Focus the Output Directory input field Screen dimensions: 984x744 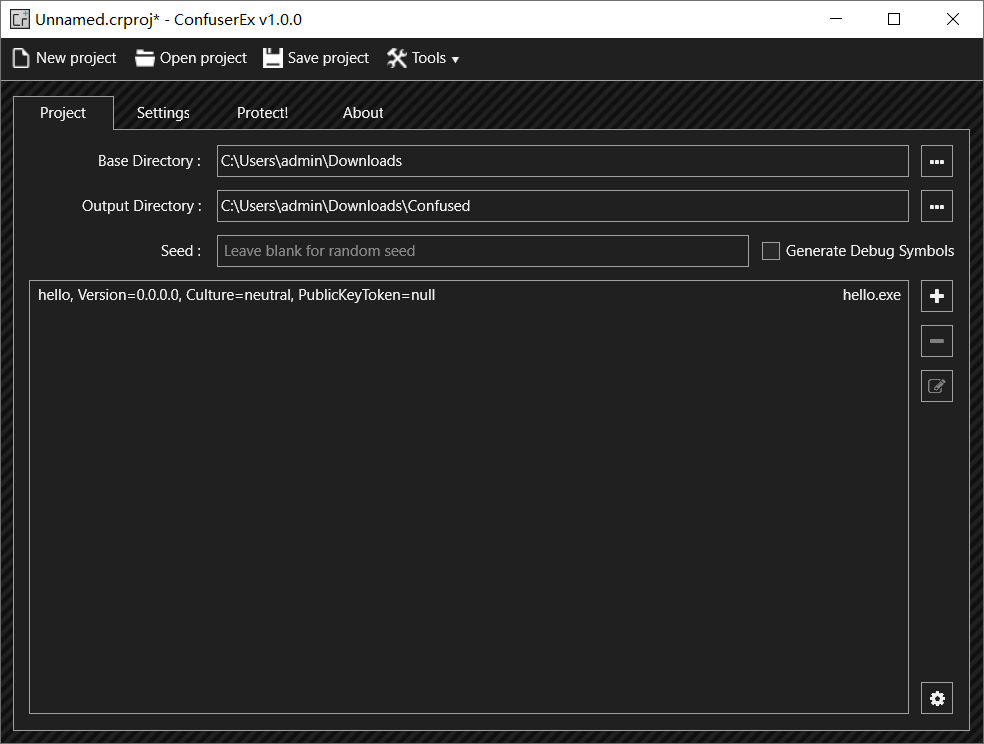(563, 206)
